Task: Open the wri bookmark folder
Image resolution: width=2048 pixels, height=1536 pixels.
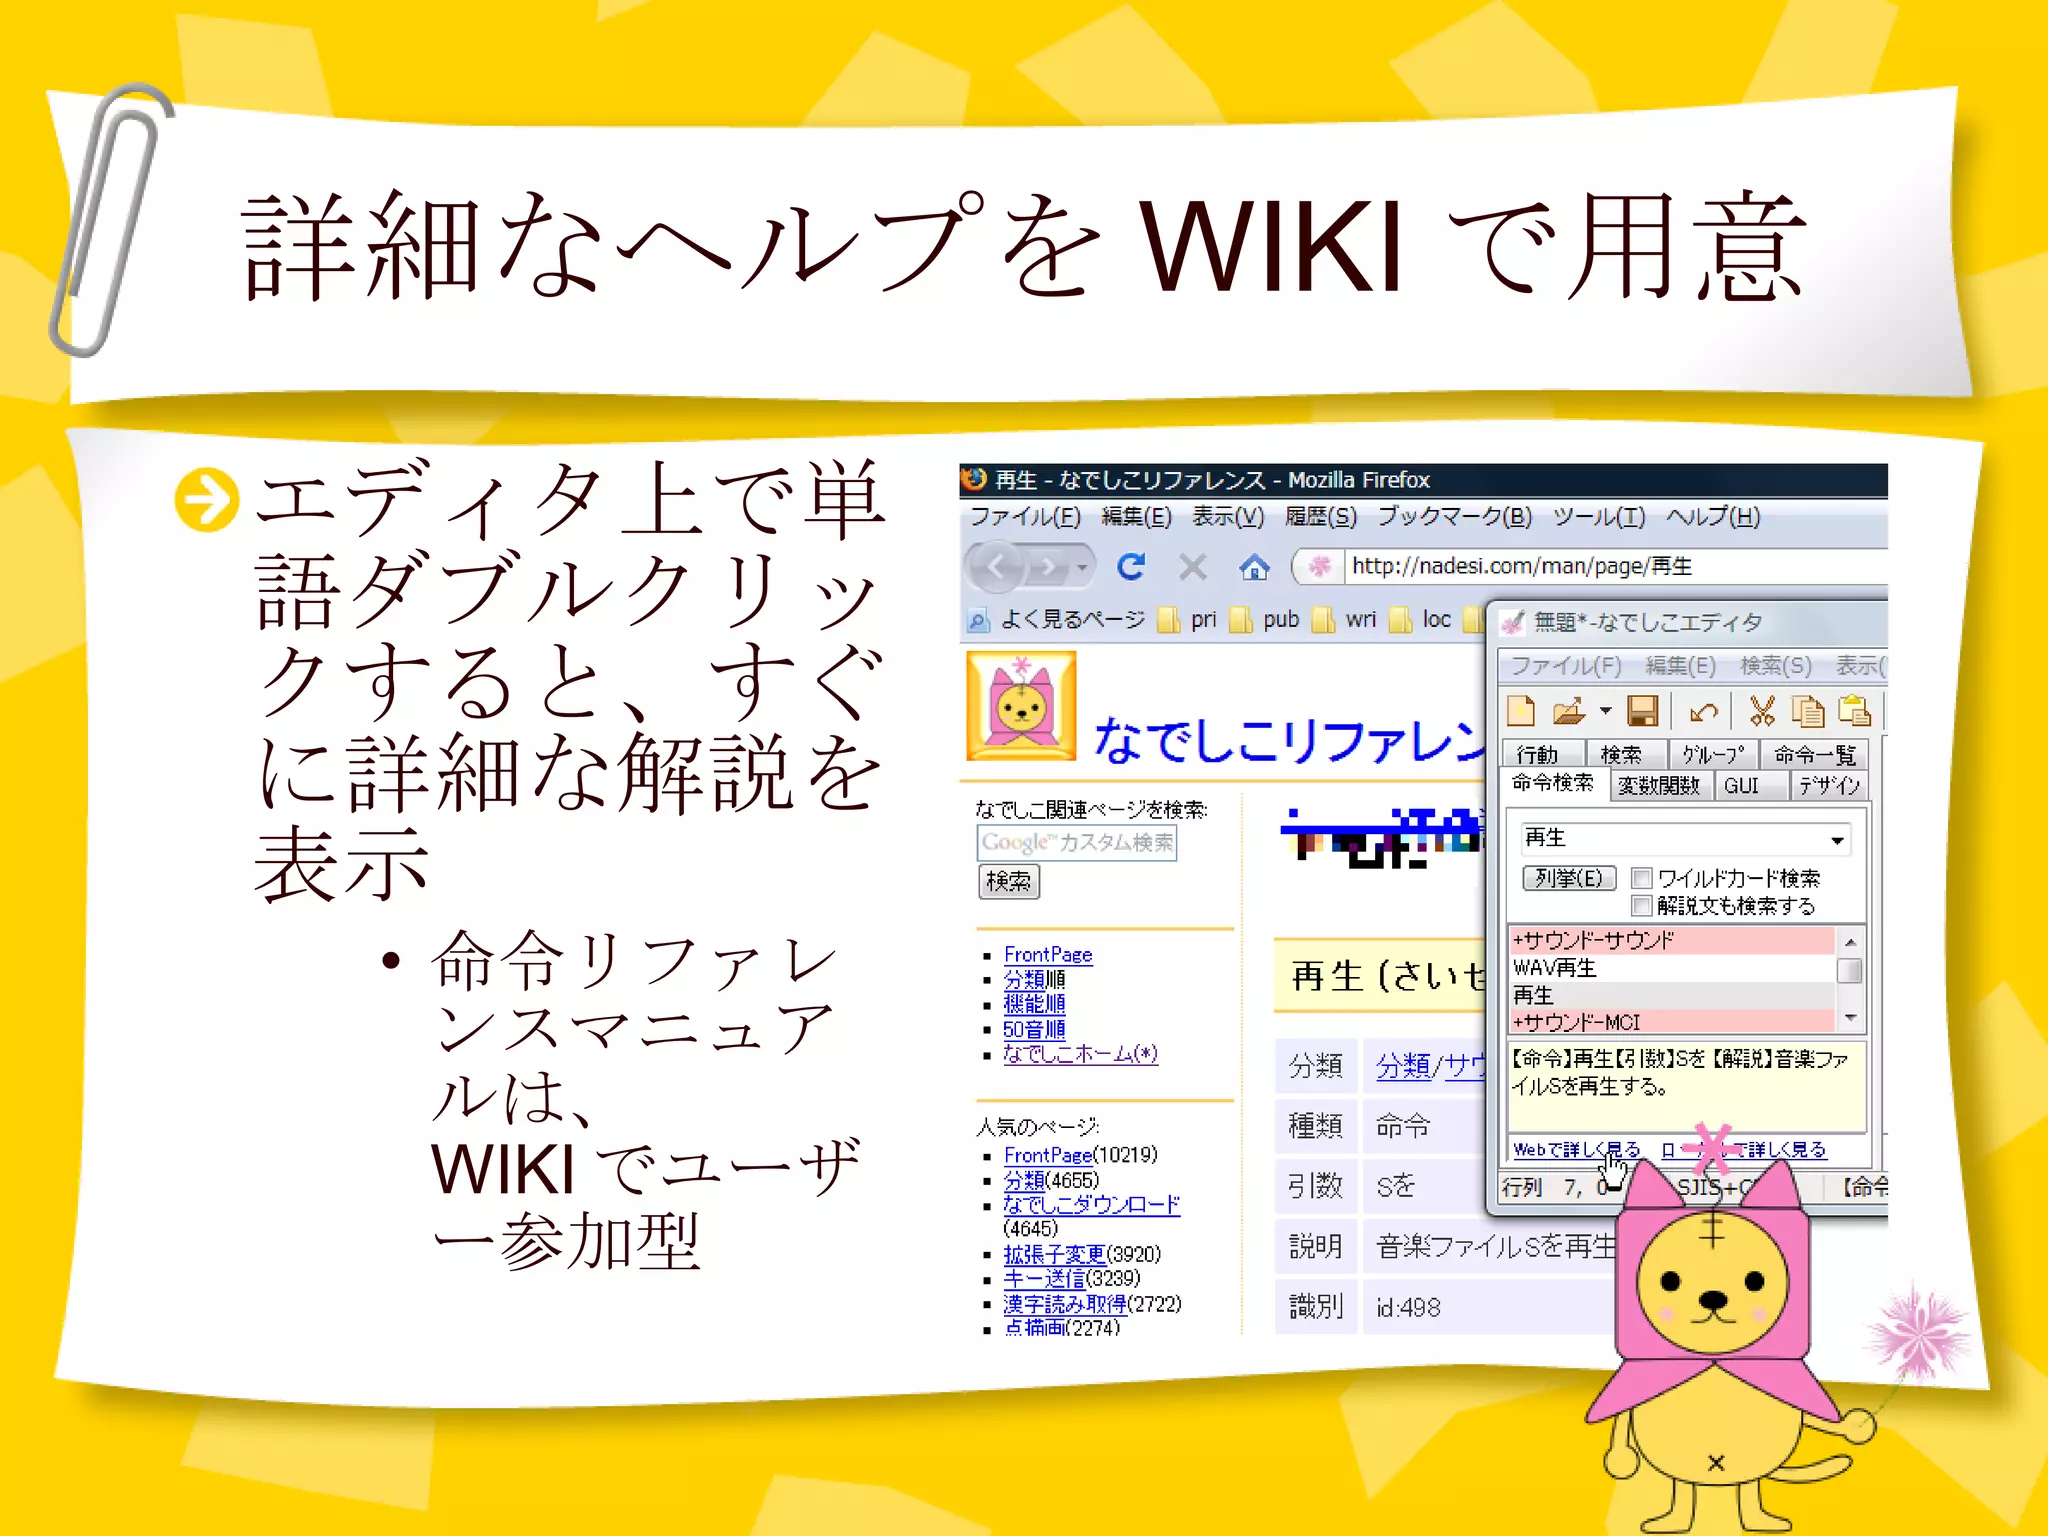Action: click(1345, 620)
